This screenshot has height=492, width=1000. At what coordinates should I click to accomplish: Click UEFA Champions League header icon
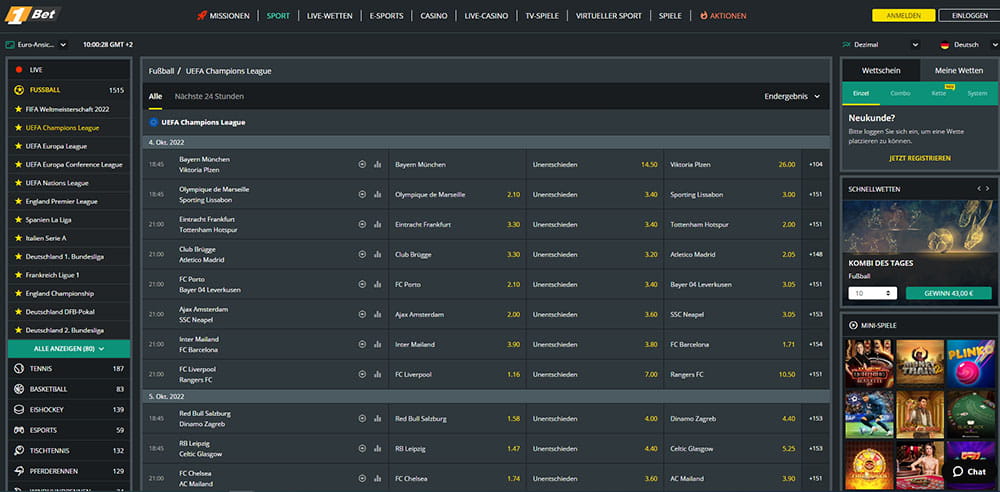154,122
